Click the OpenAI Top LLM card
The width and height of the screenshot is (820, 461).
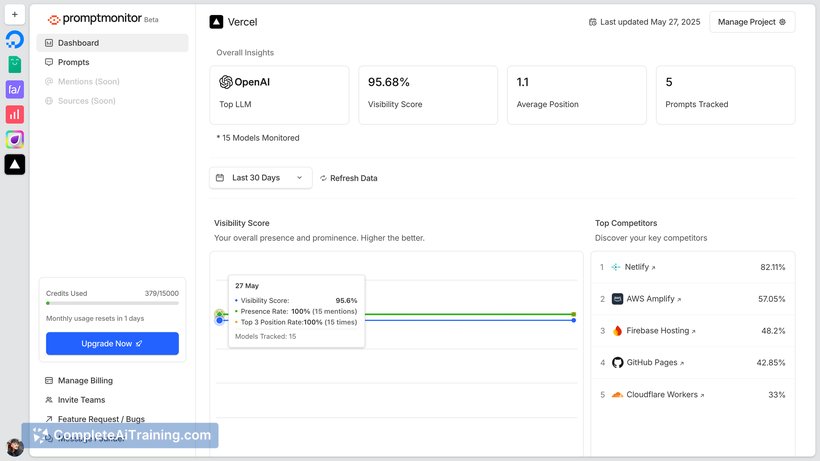pos(279,95)
